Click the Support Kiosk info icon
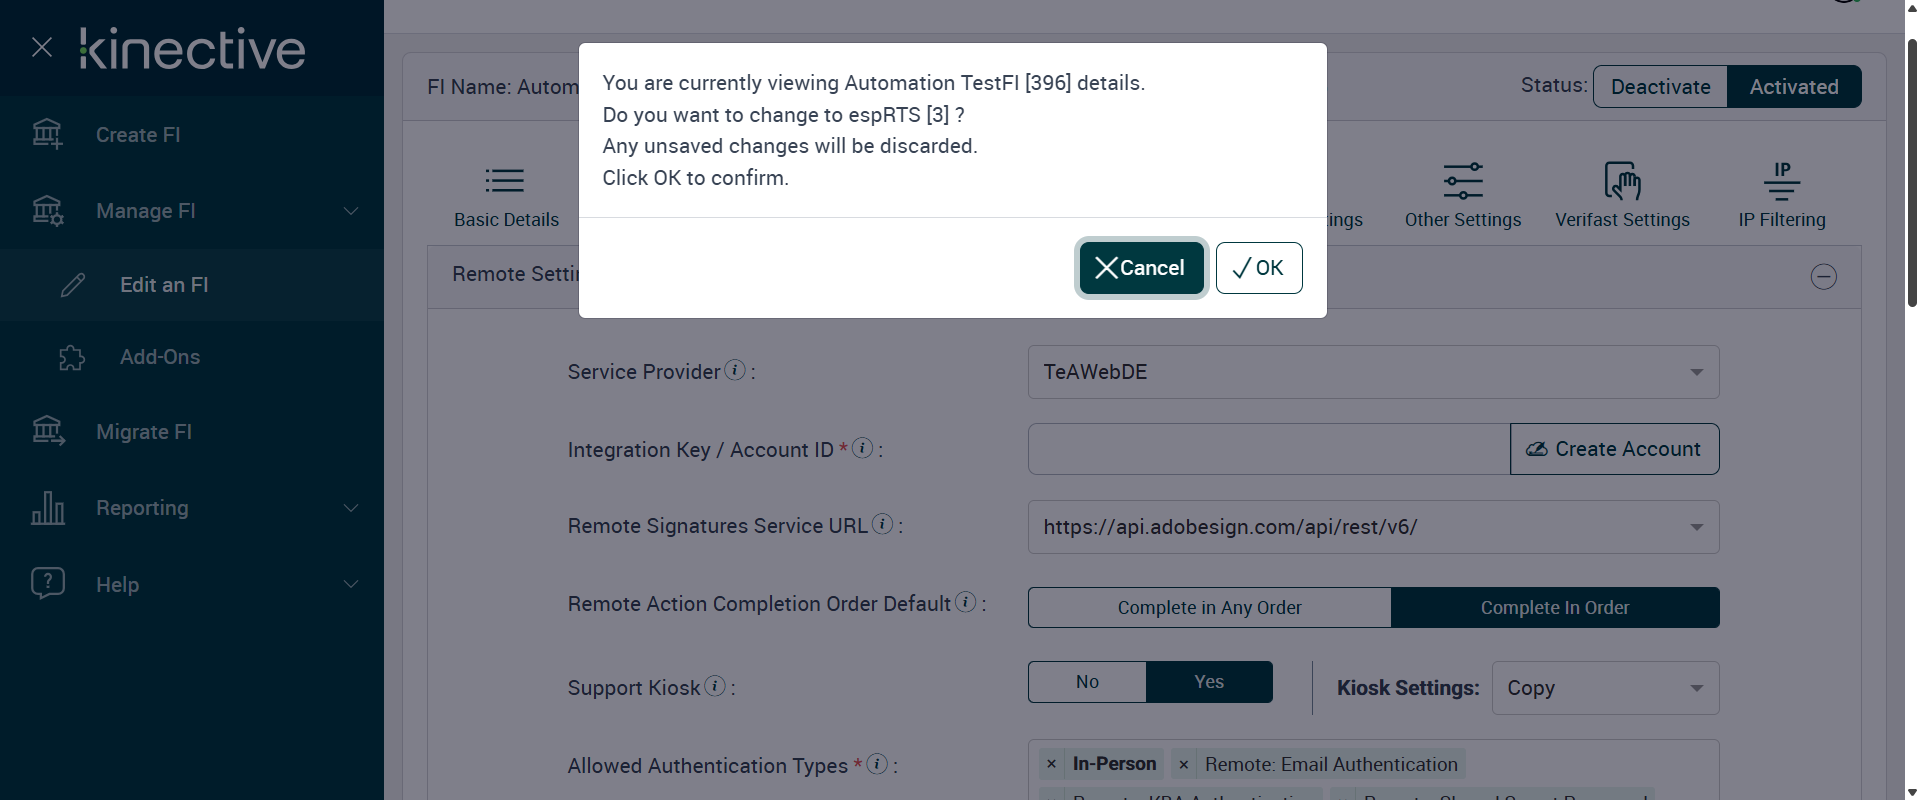1920x800 pixels. [x=715, y=686]
